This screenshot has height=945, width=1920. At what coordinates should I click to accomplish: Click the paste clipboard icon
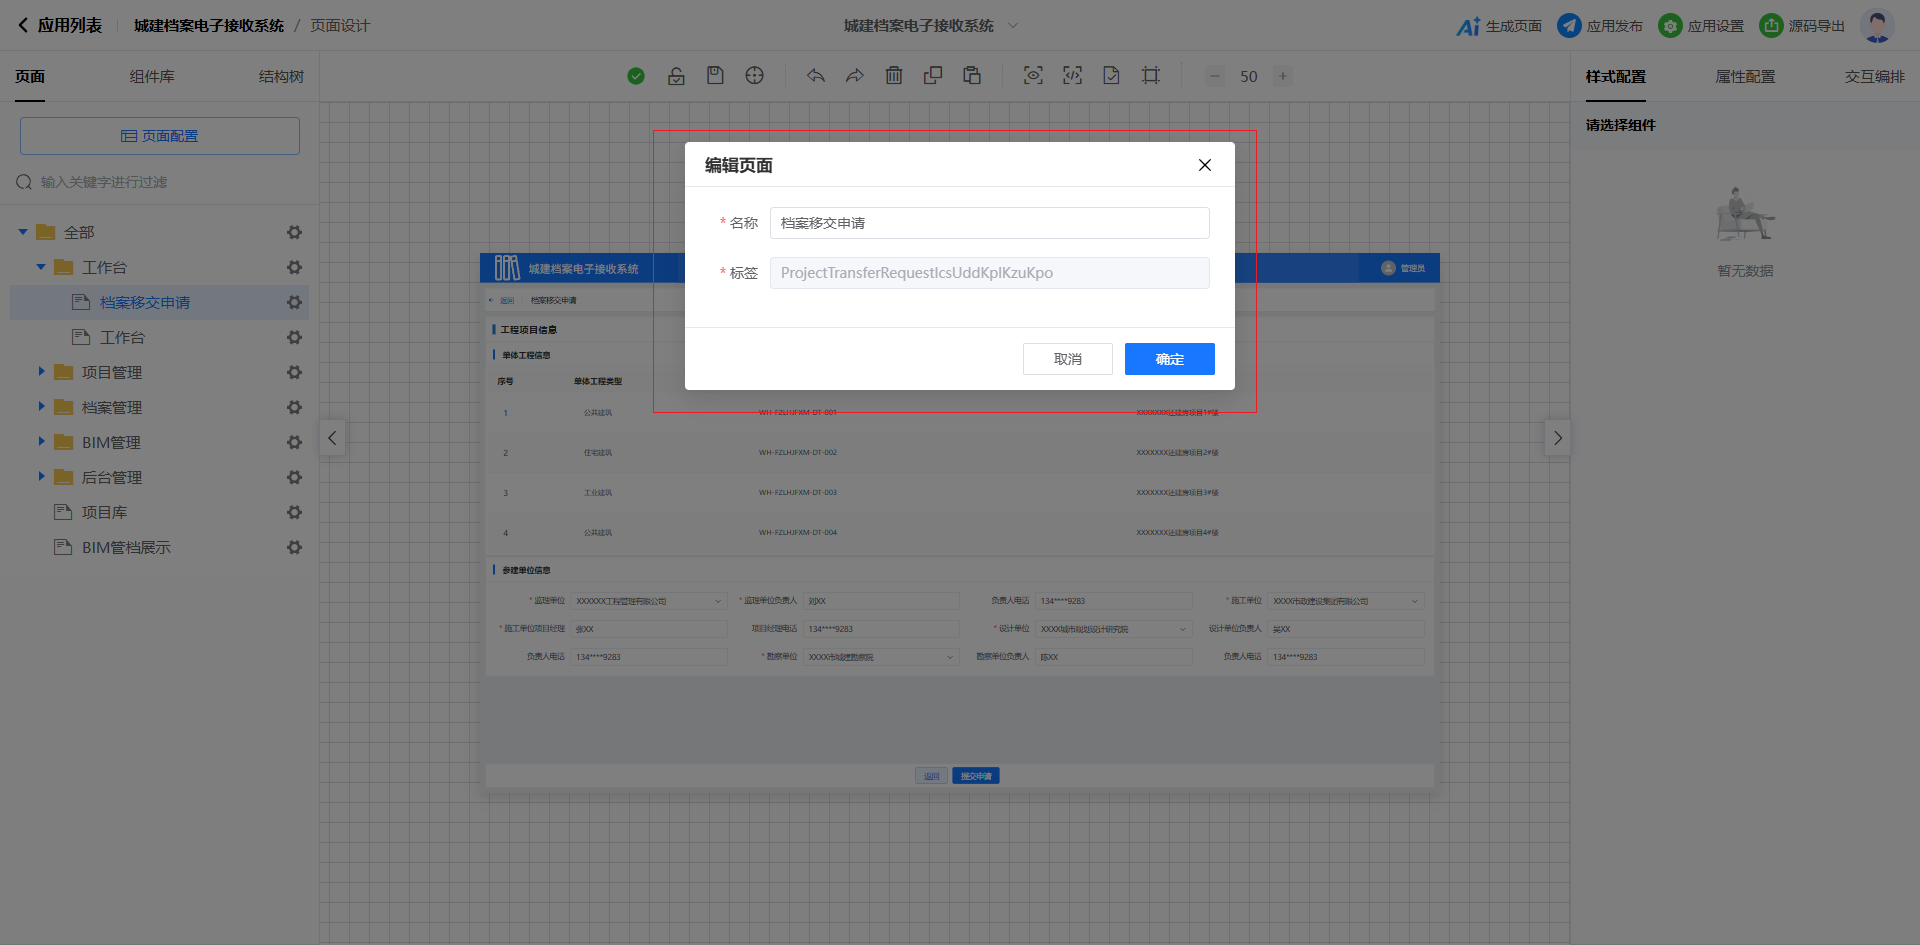pos(972,76)
